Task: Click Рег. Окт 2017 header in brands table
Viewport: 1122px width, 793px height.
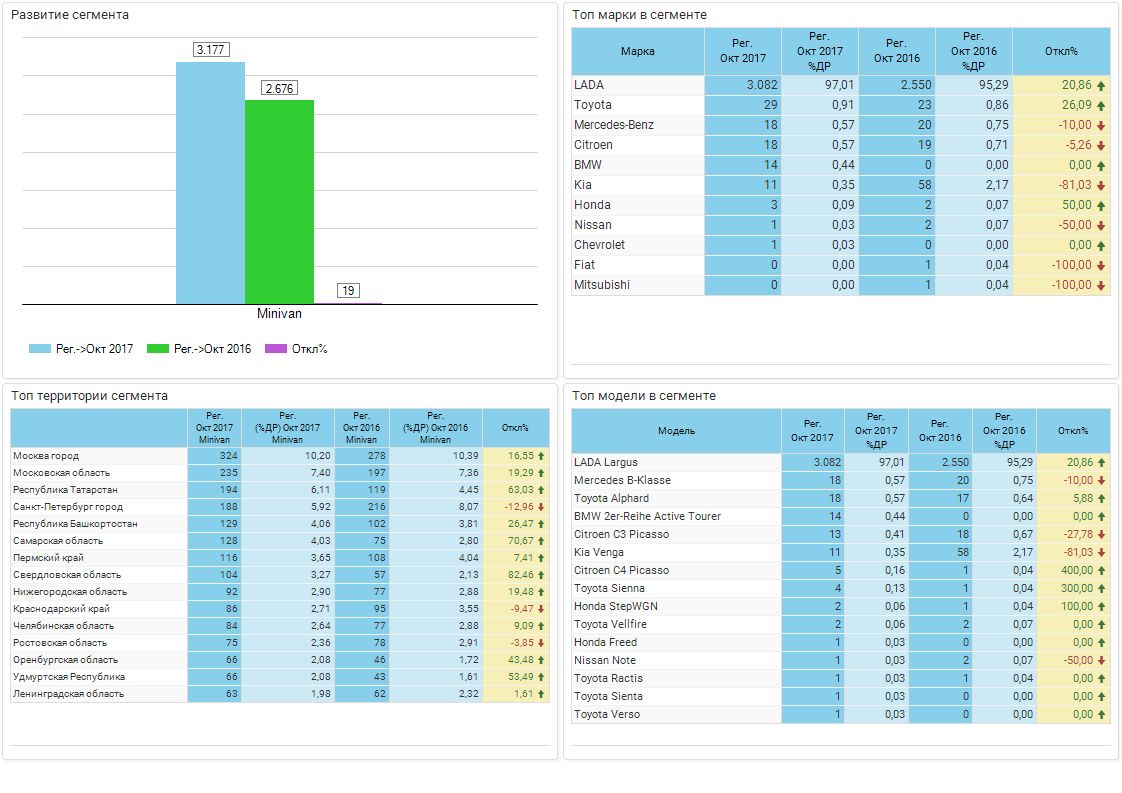Action: (743, 52)
